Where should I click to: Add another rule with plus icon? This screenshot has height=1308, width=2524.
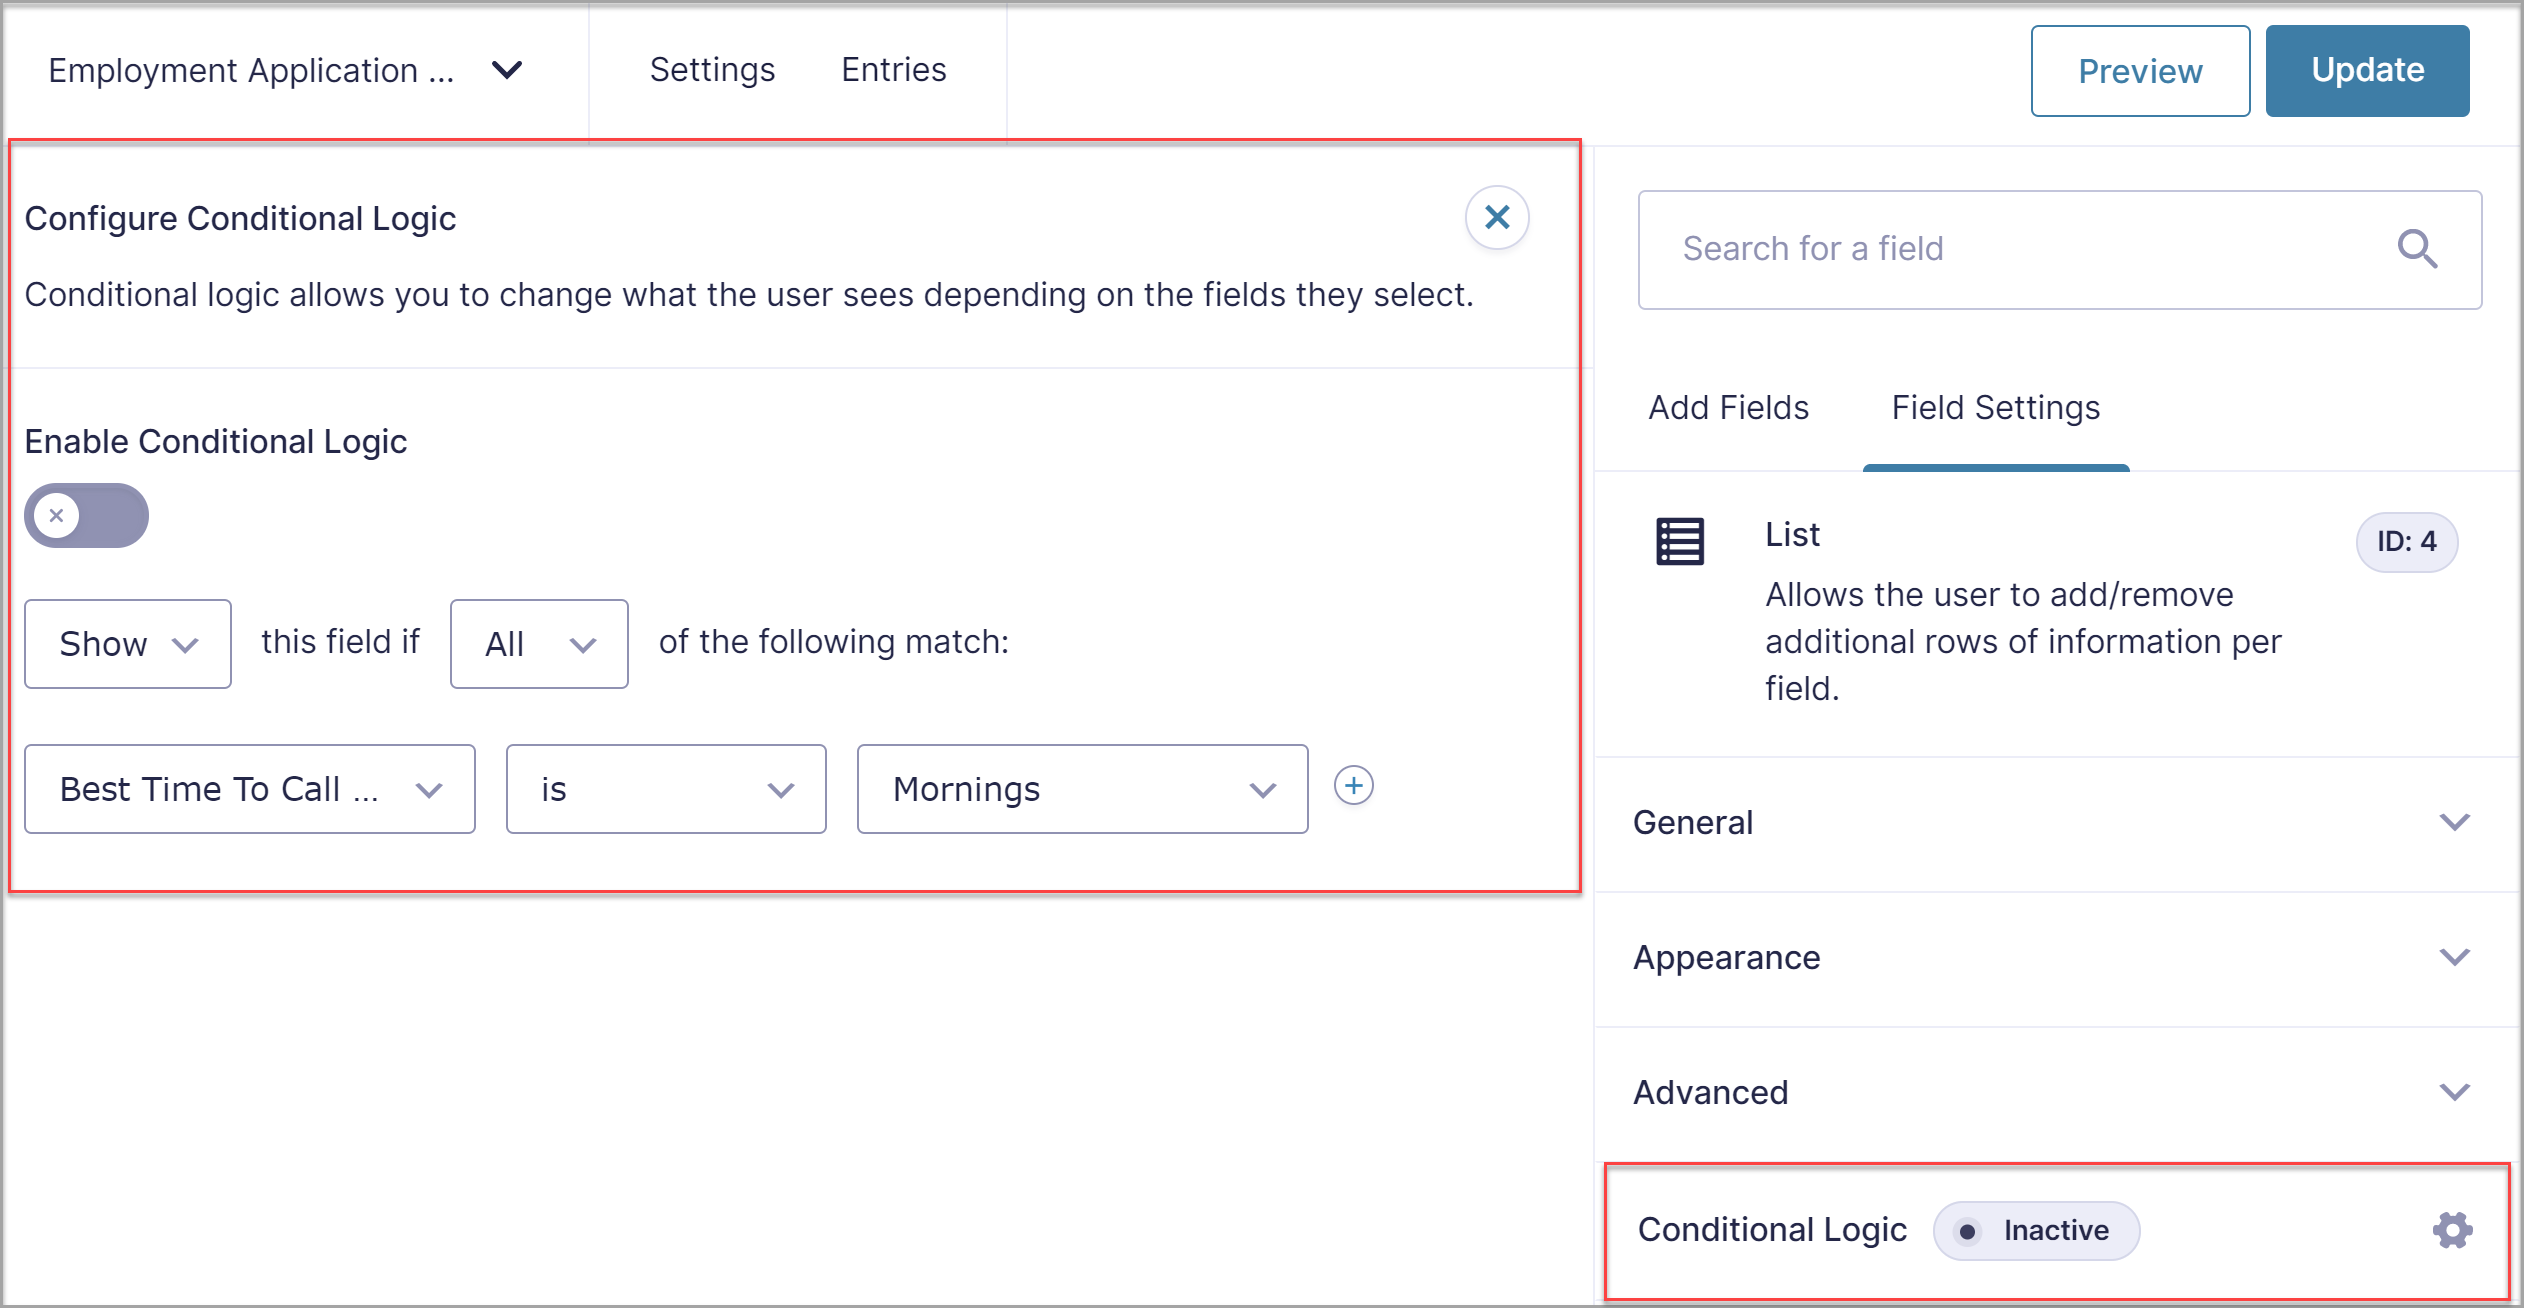(1353, 786)
